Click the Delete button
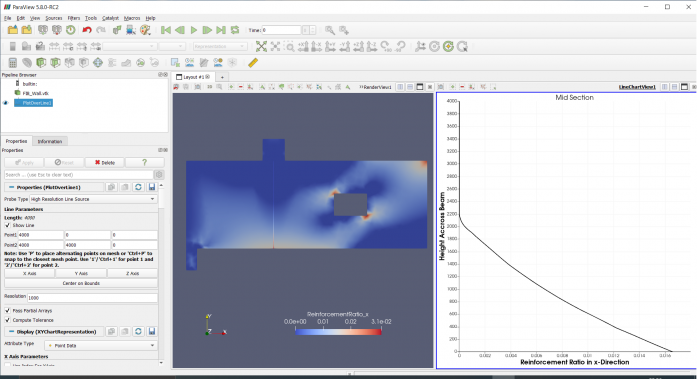The height and width of the screenshot is (379, 700). point(104,162)
